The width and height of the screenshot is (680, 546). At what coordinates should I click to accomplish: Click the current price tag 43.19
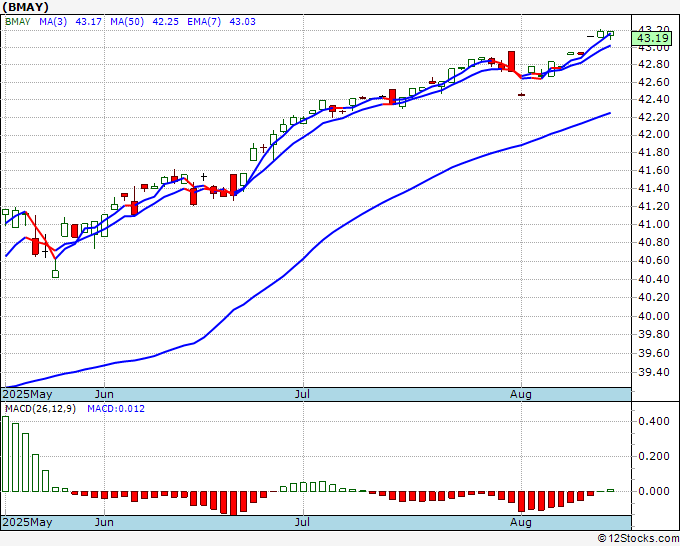coord(653,38)
